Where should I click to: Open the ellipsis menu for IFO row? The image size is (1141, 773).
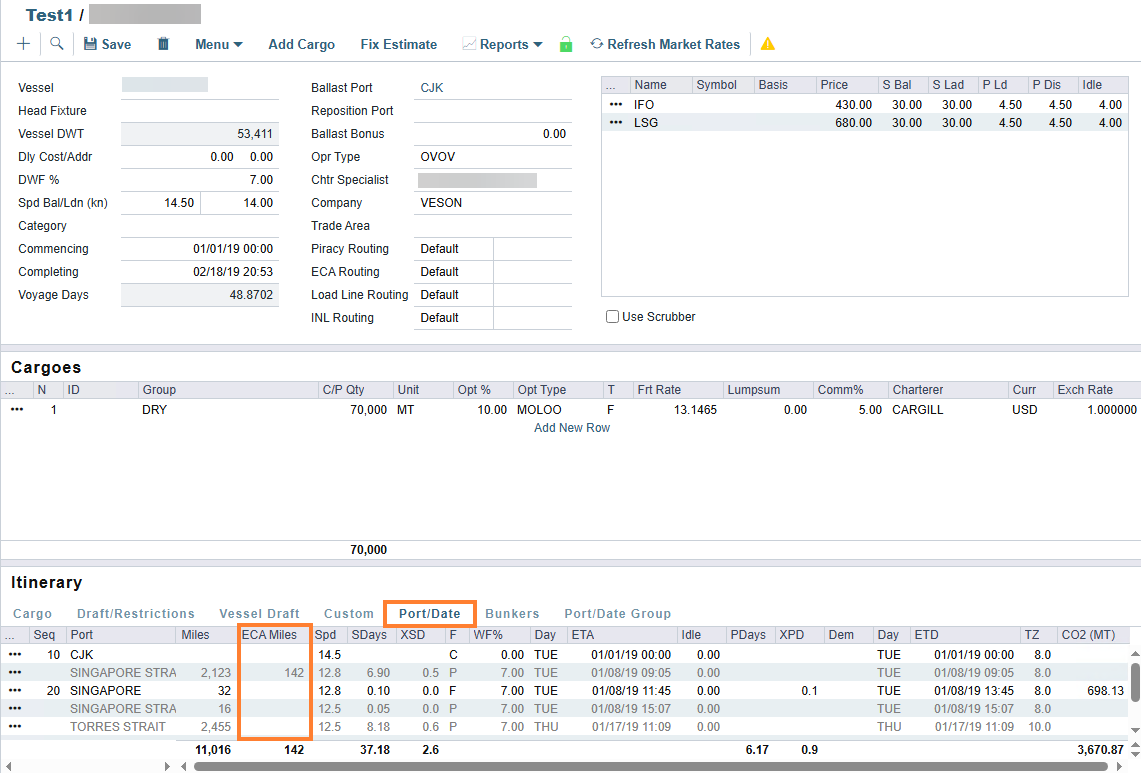pos(616,104)
